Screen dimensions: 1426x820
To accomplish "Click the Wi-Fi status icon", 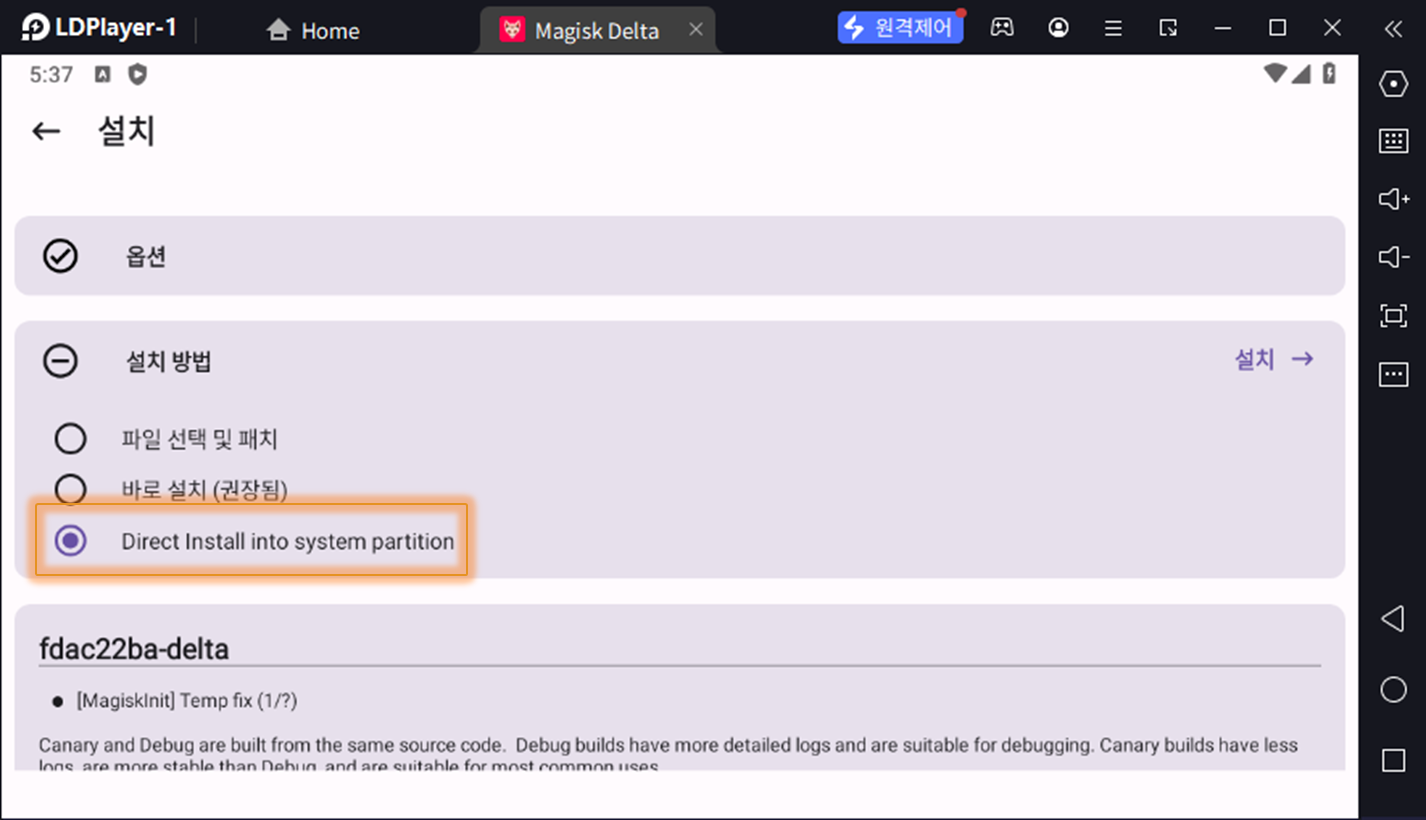I will point(1275,73).
